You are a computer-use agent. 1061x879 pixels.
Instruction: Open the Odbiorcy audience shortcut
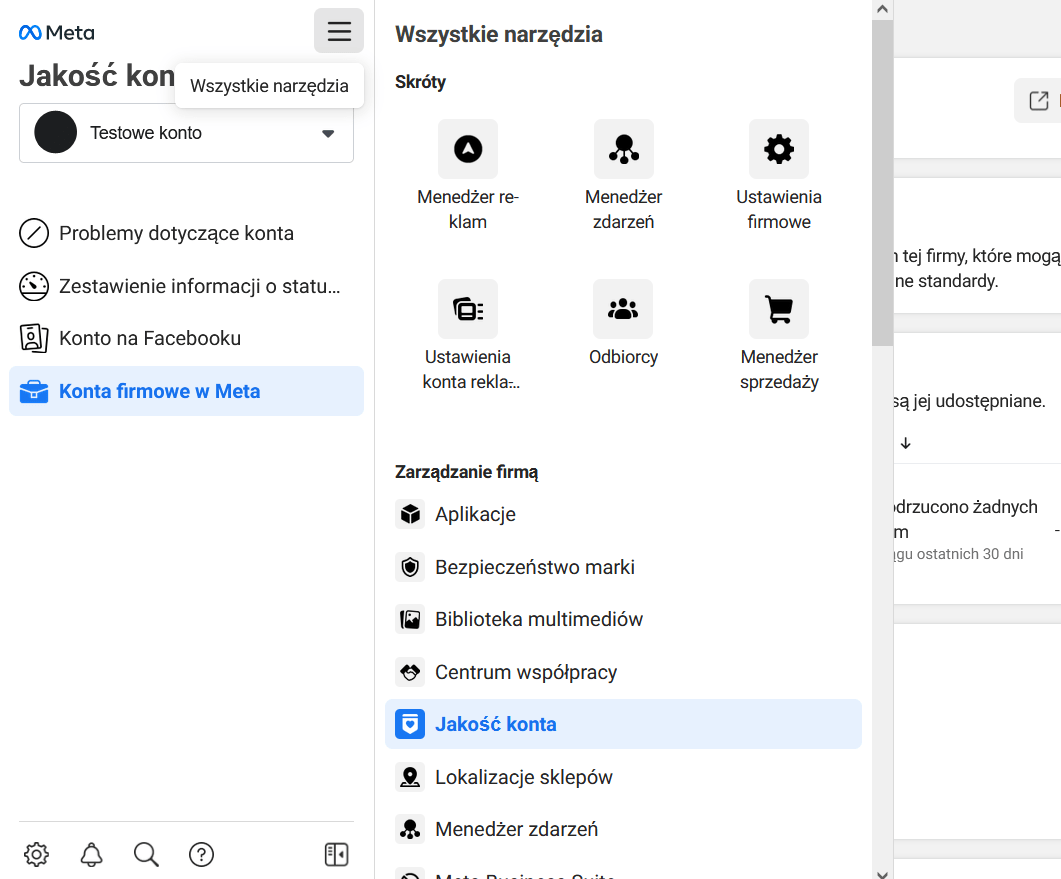623,309
